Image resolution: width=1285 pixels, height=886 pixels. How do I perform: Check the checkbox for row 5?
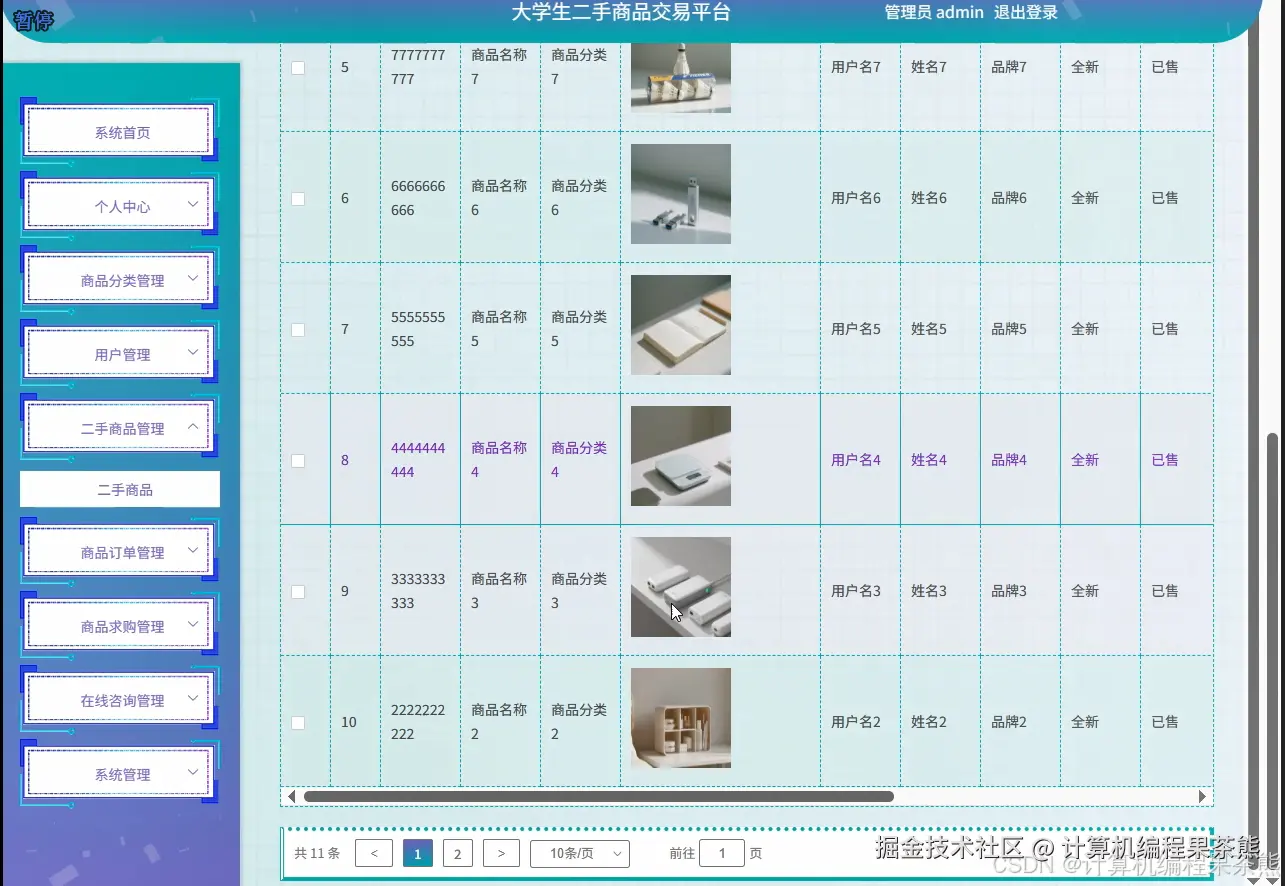pos(297,67)
